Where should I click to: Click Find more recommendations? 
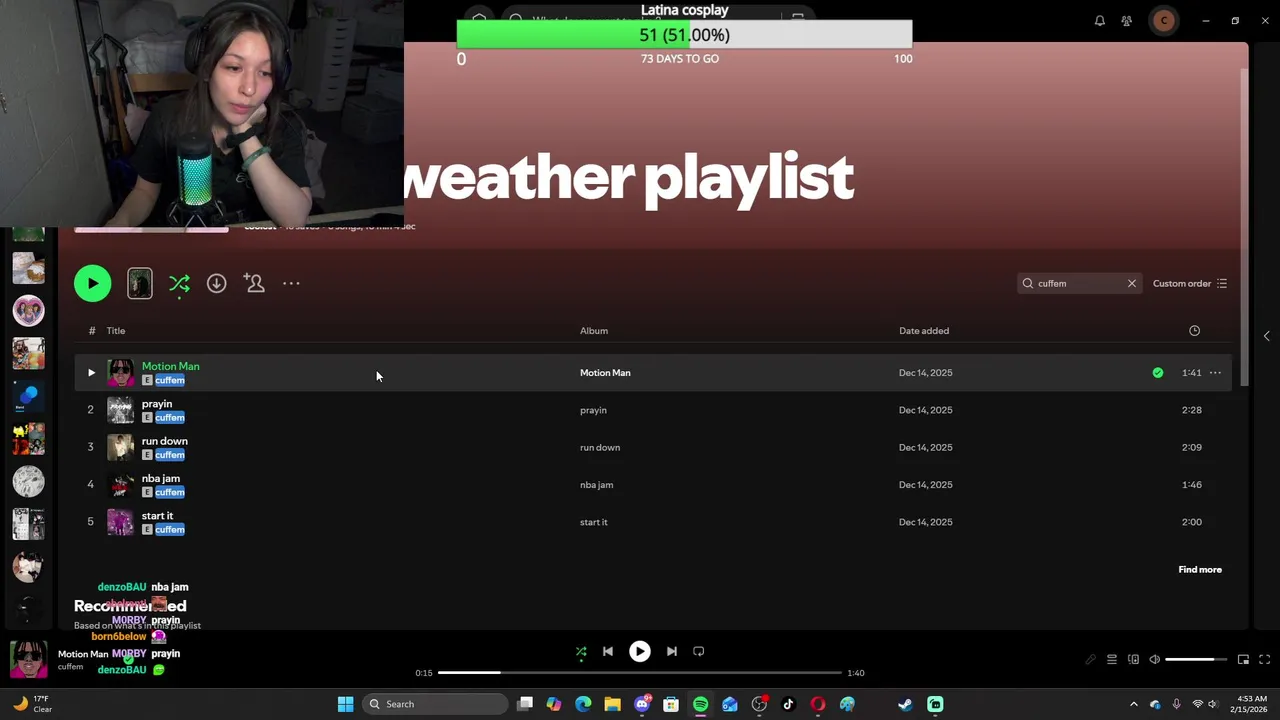click(x=1200, y=569)
